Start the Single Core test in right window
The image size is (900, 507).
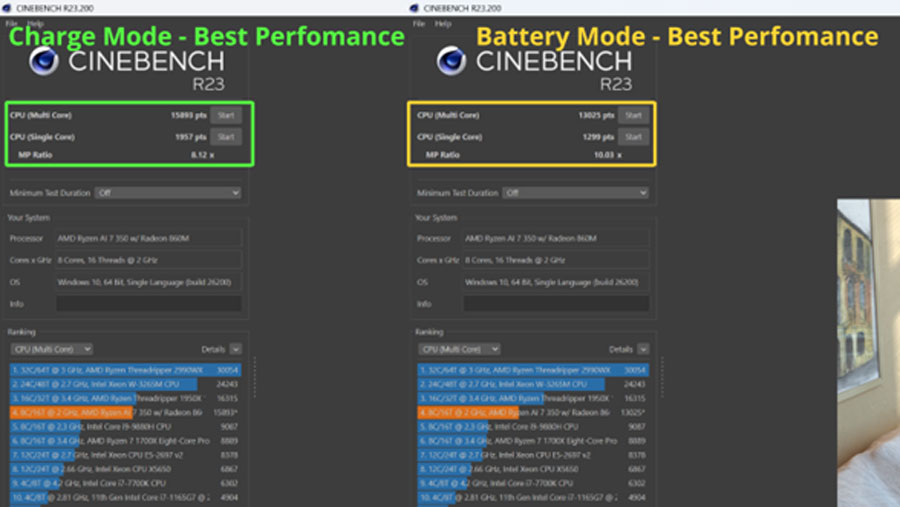pos(633,136)
